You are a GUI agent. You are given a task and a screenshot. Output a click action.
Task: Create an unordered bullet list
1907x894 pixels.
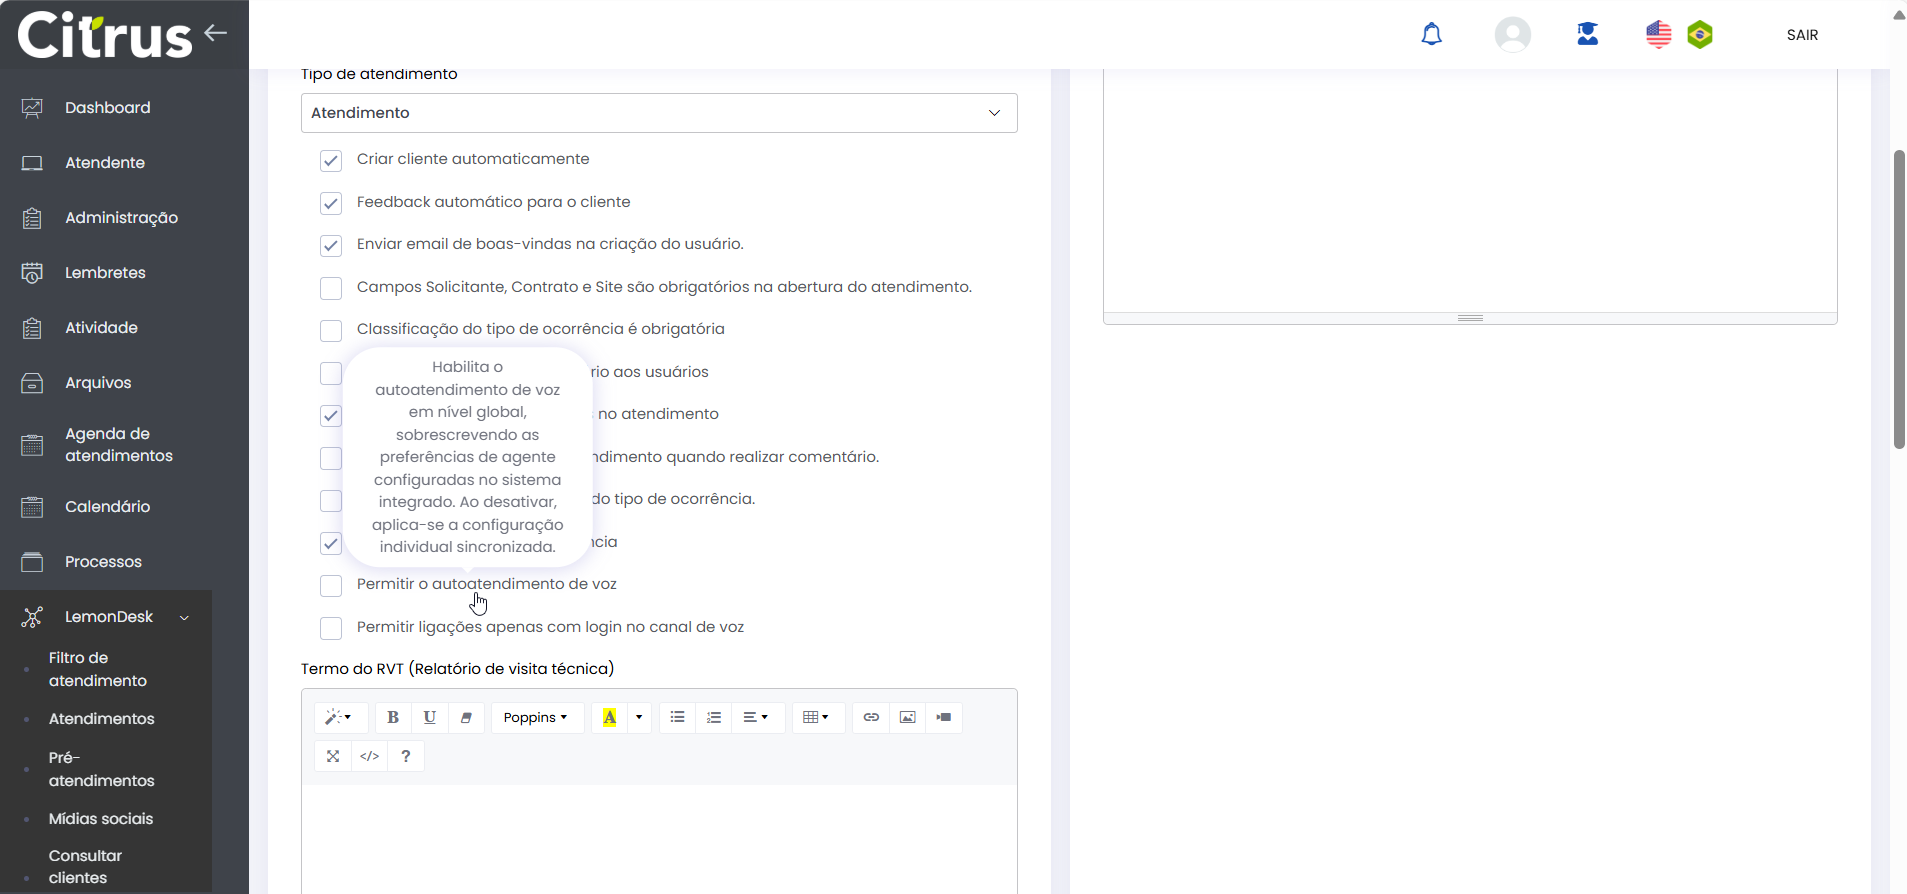pyautogui.click(x=677, y=717)
